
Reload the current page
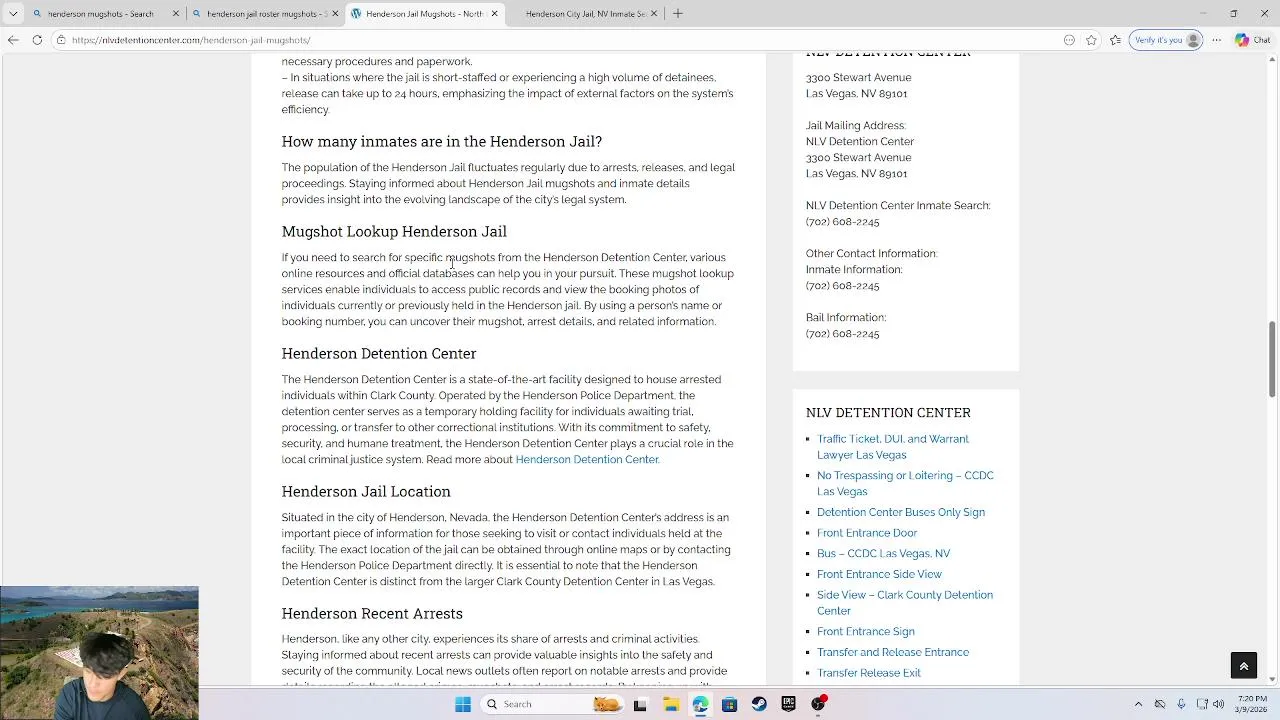pyautogui.click(x=37, y=40)
